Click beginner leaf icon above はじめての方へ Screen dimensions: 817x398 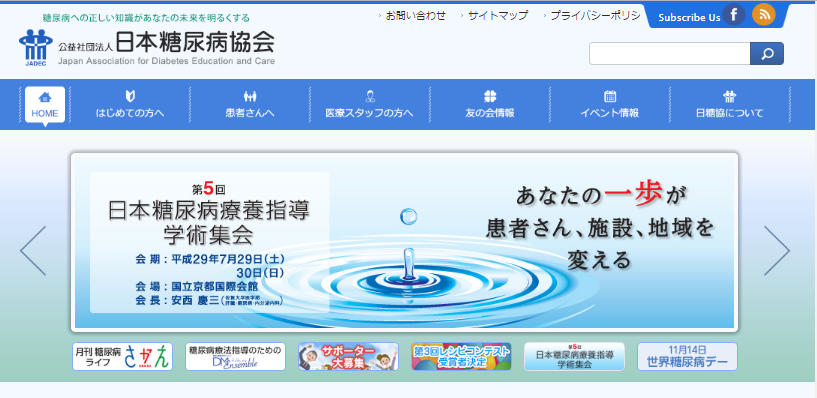130,96
